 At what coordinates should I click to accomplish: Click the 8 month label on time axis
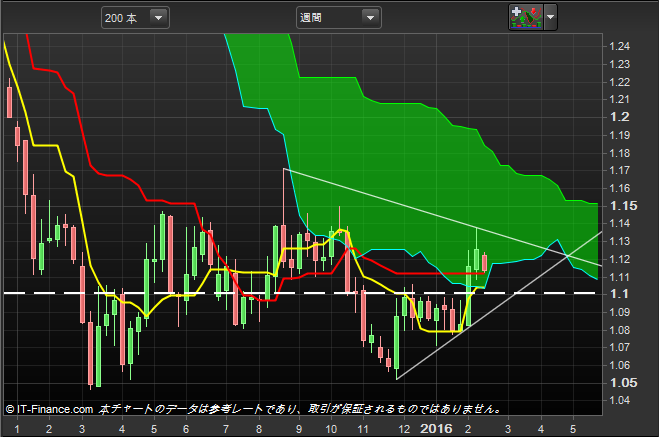258,429
